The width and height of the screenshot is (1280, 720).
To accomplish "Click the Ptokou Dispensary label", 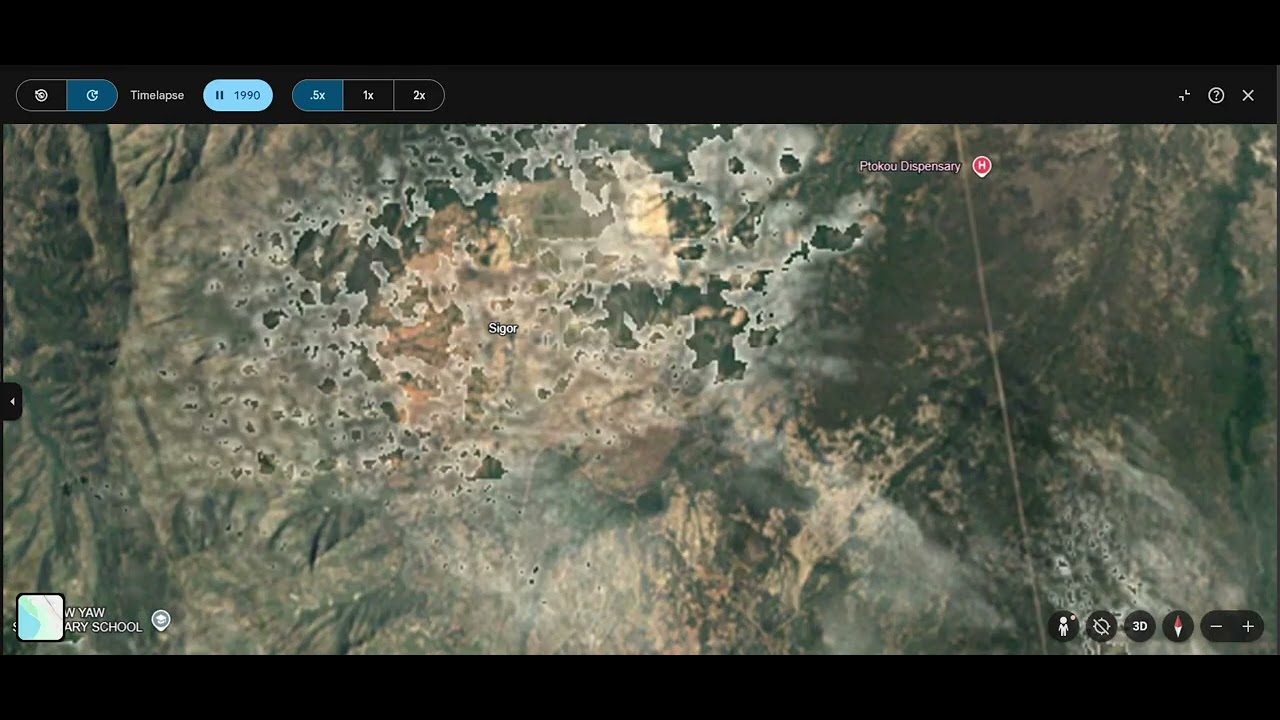I will point(910,166).
